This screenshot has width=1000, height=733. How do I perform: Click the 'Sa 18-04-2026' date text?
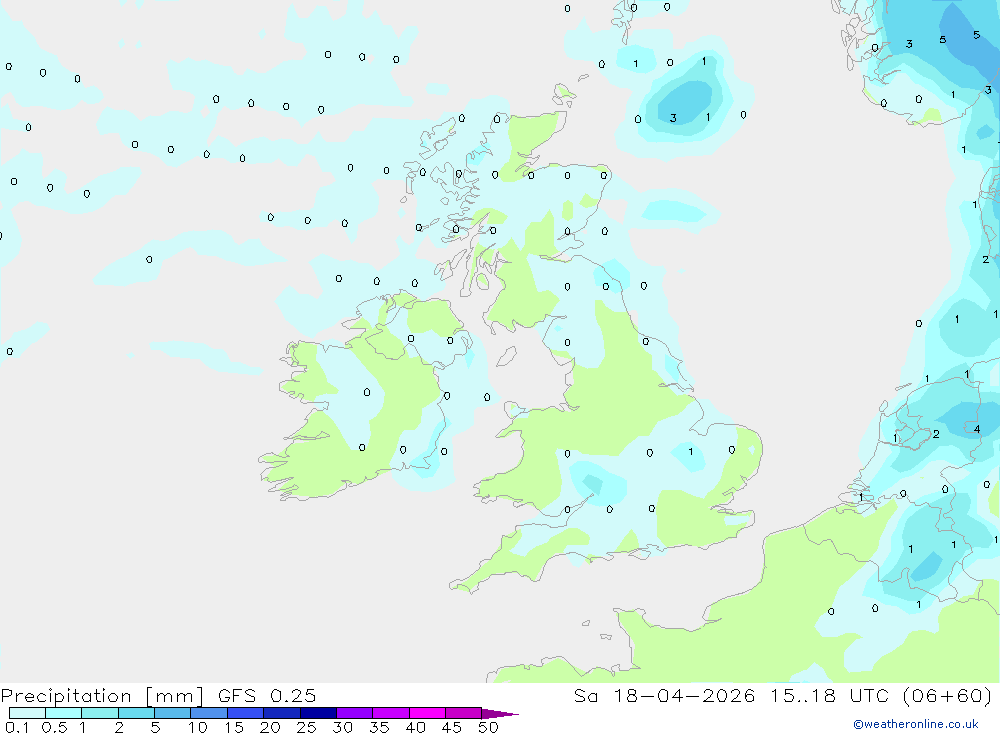tap(665, 695)
